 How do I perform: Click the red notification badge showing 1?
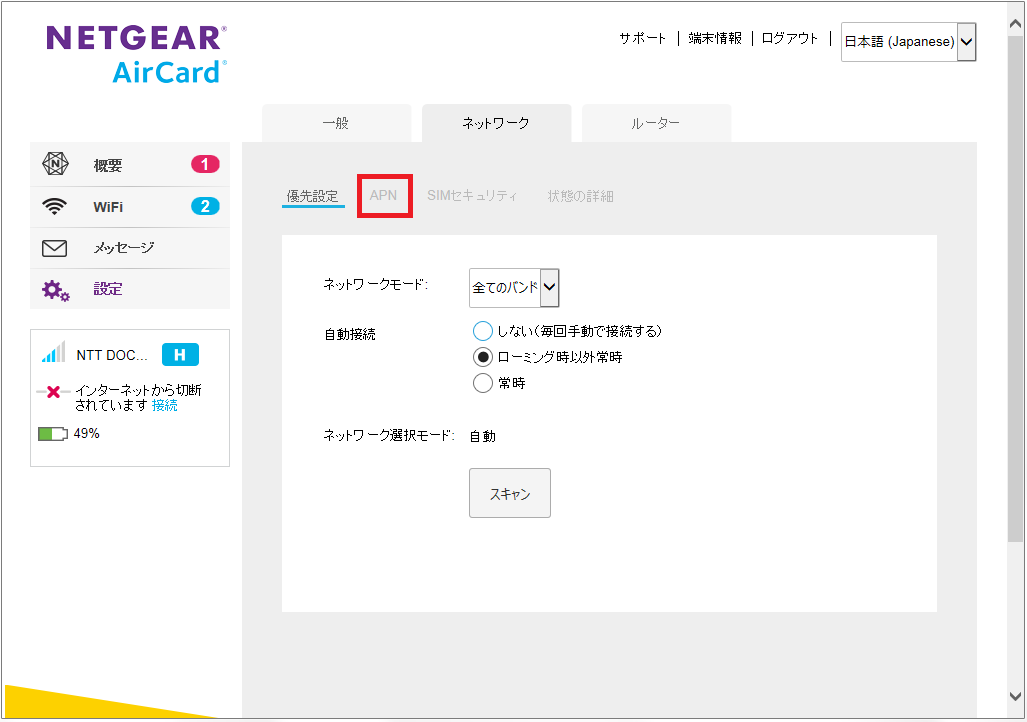pyautogui.click(x=205, y=164)
